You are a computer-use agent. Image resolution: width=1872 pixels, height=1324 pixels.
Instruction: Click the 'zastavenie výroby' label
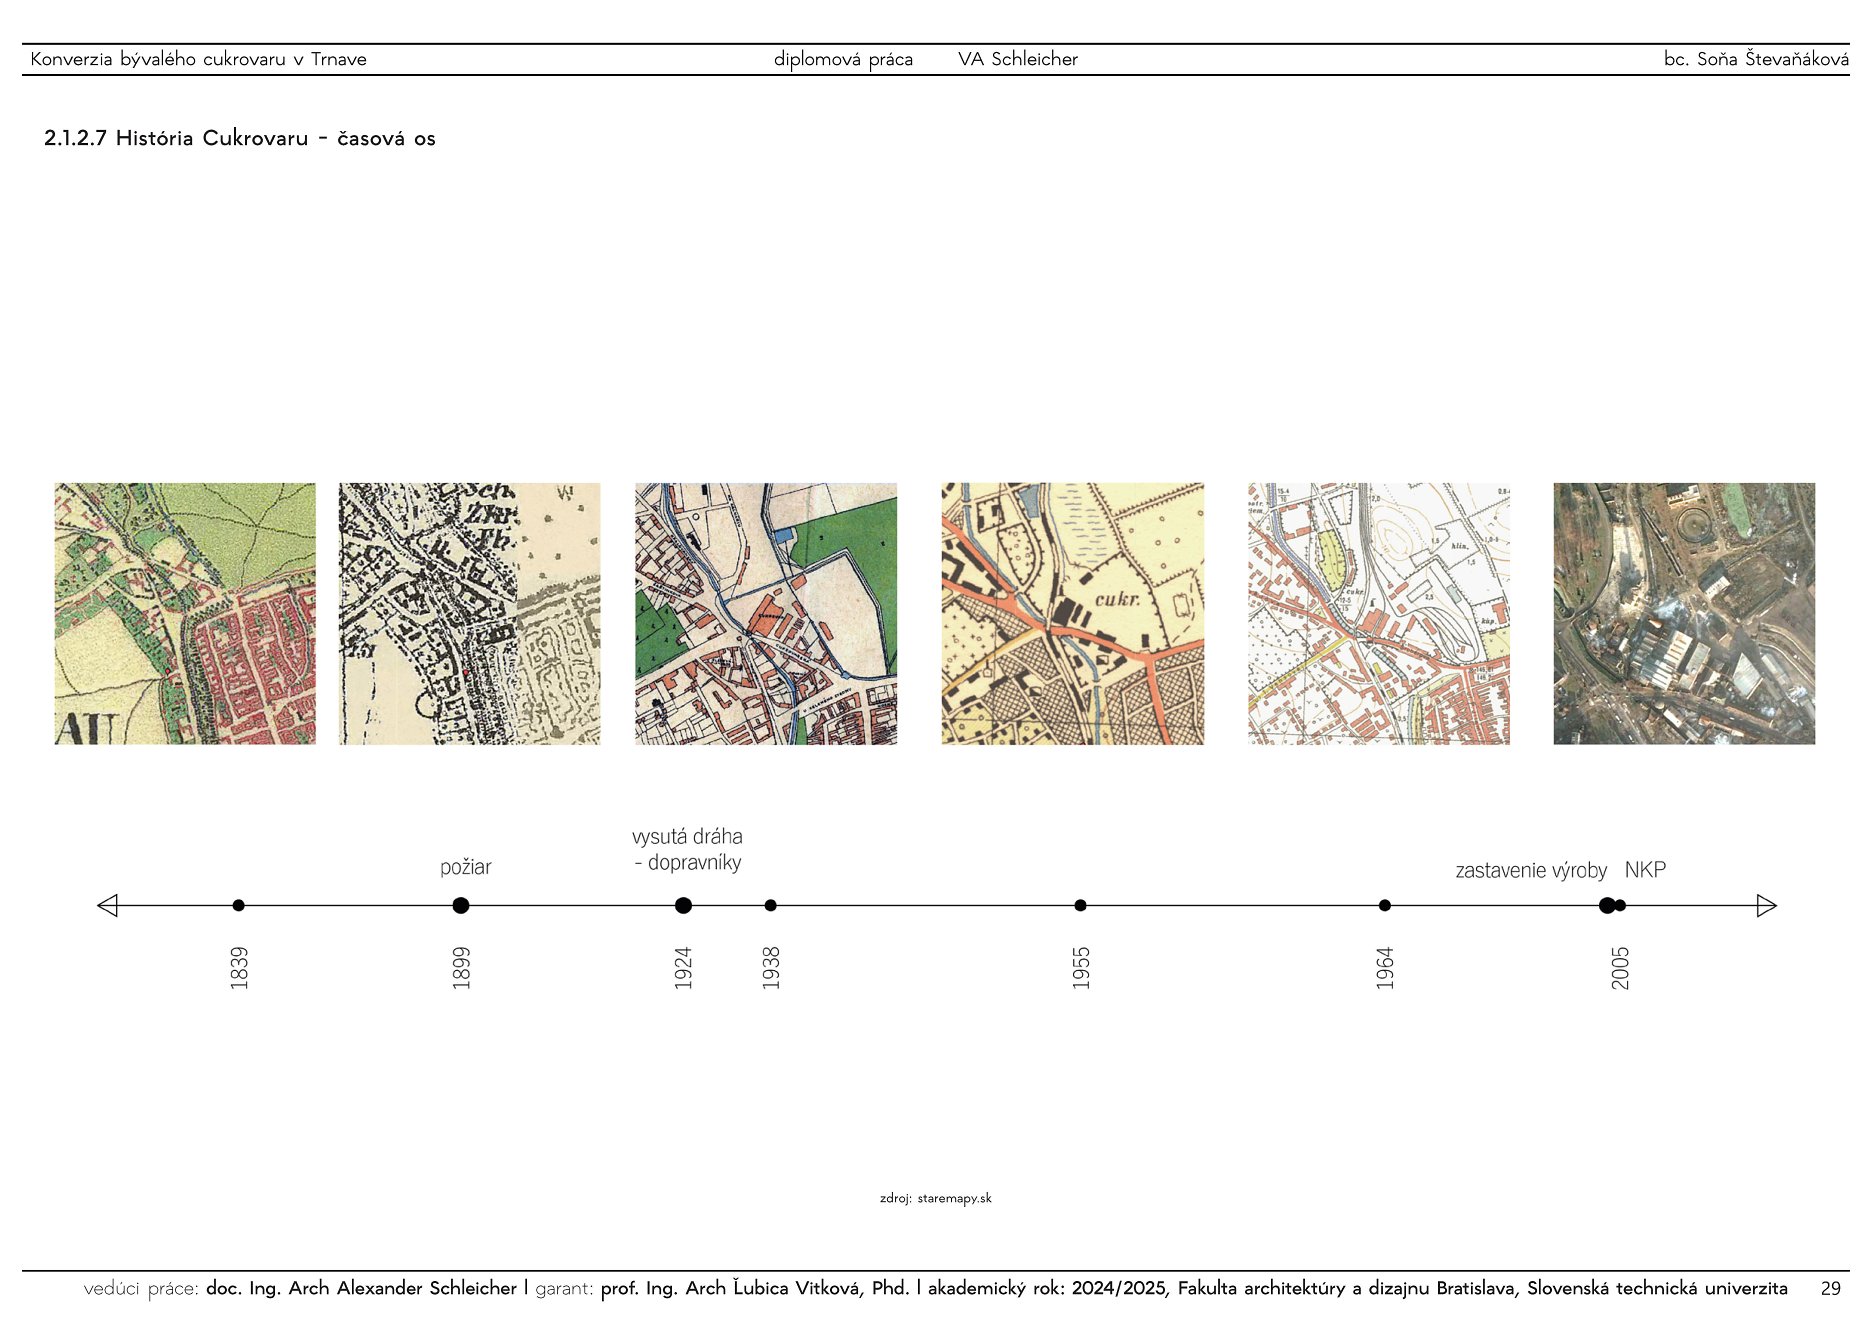pos(1531,871)
